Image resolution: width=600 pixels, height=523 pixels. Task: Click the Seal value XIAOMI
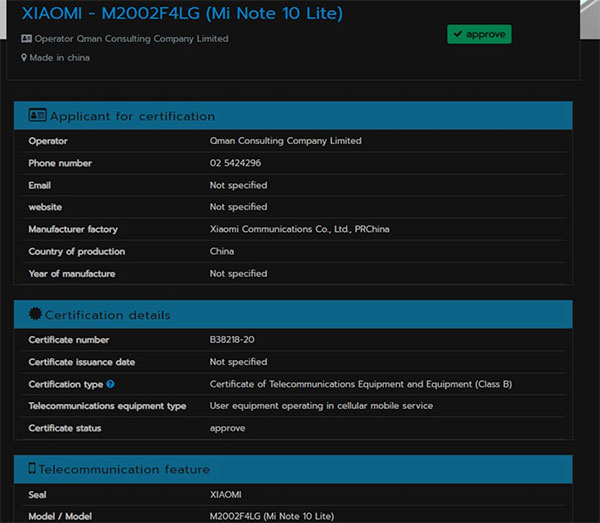tap(227, 495)
